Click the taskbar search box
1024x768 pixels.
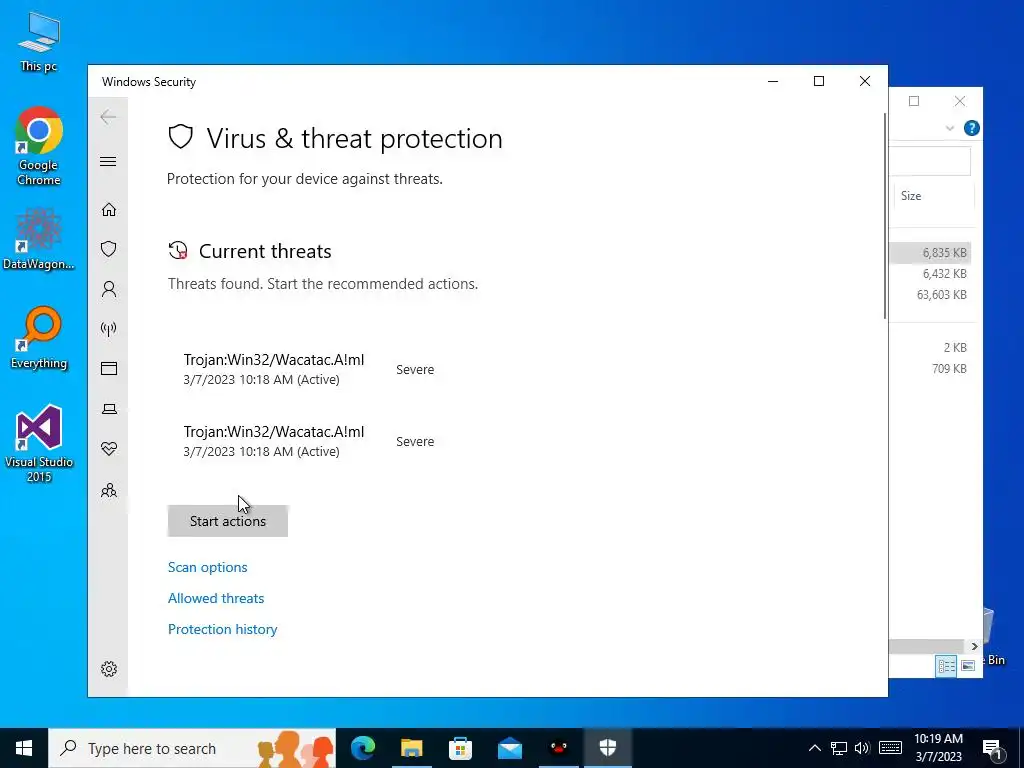[192, 748]
